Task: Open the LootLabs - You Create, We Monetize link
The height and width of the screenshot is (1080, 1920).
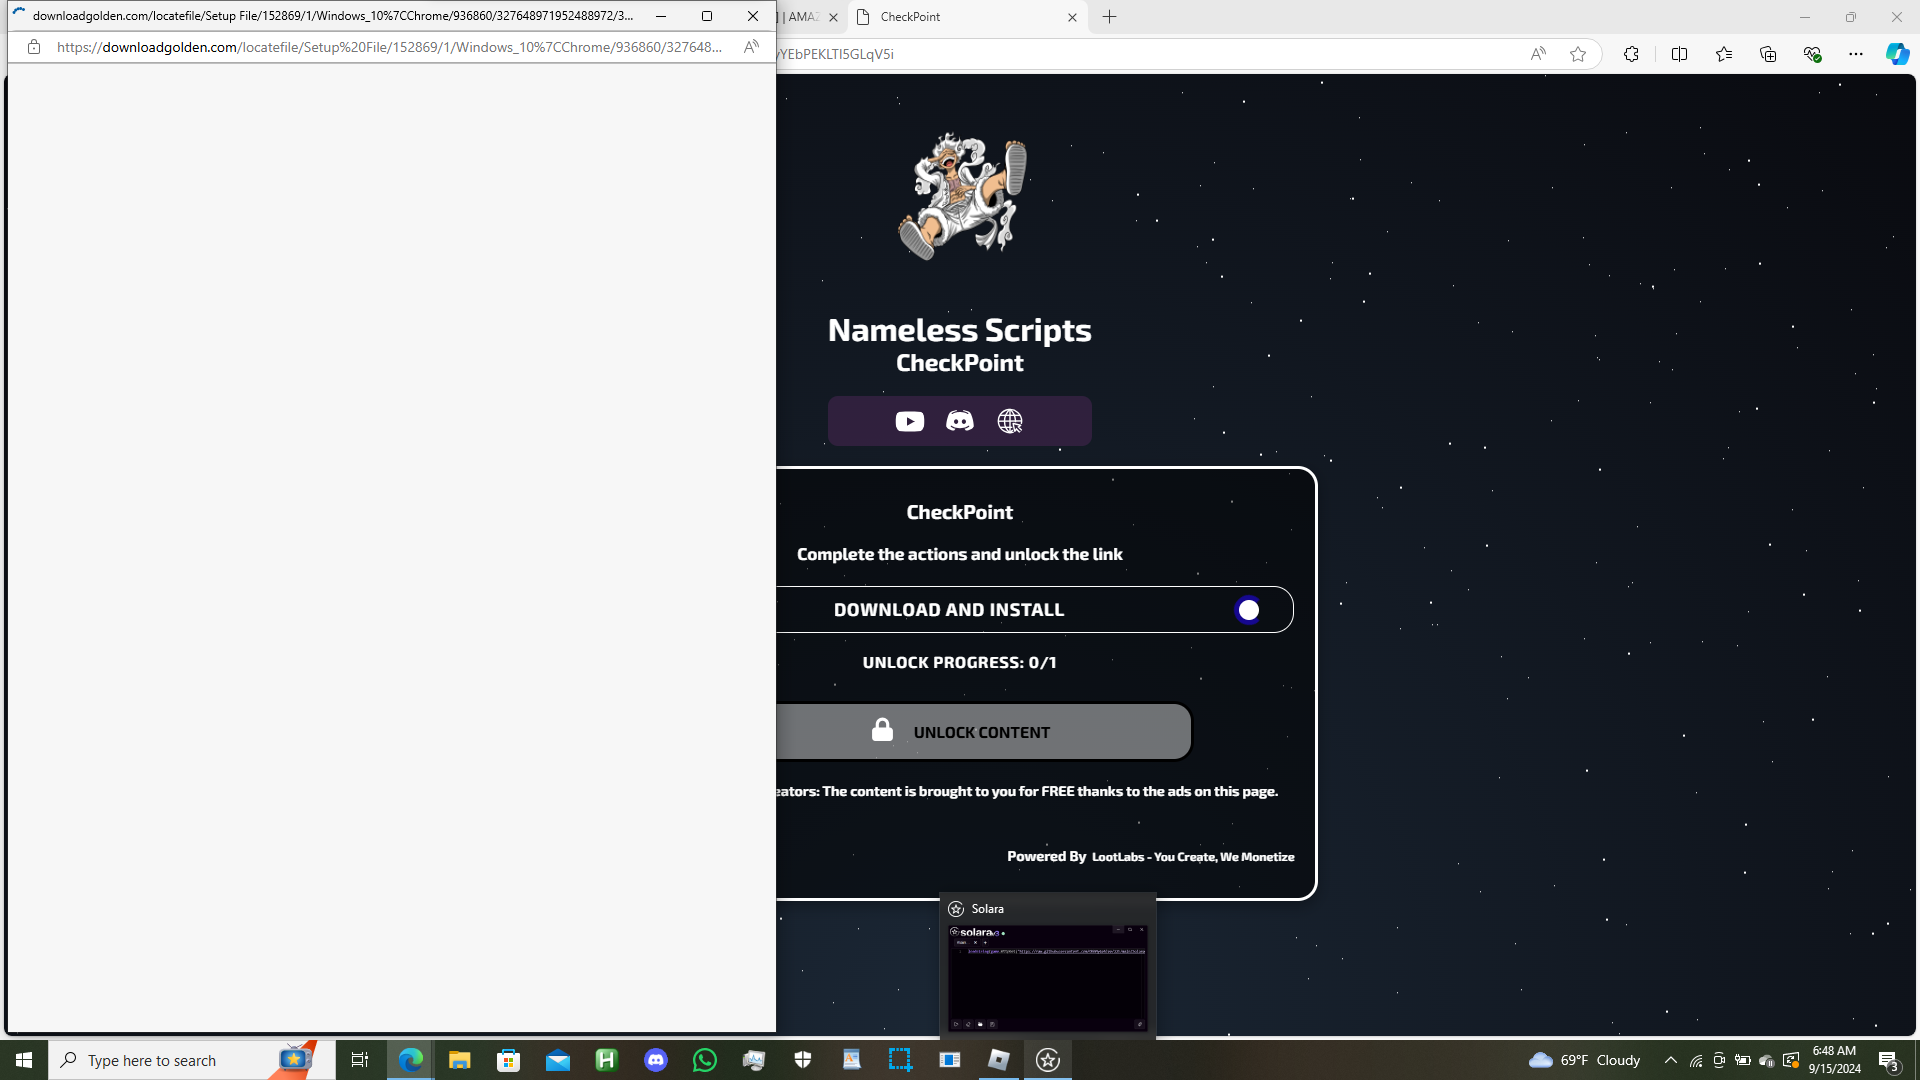Action: coord(1193,857)
